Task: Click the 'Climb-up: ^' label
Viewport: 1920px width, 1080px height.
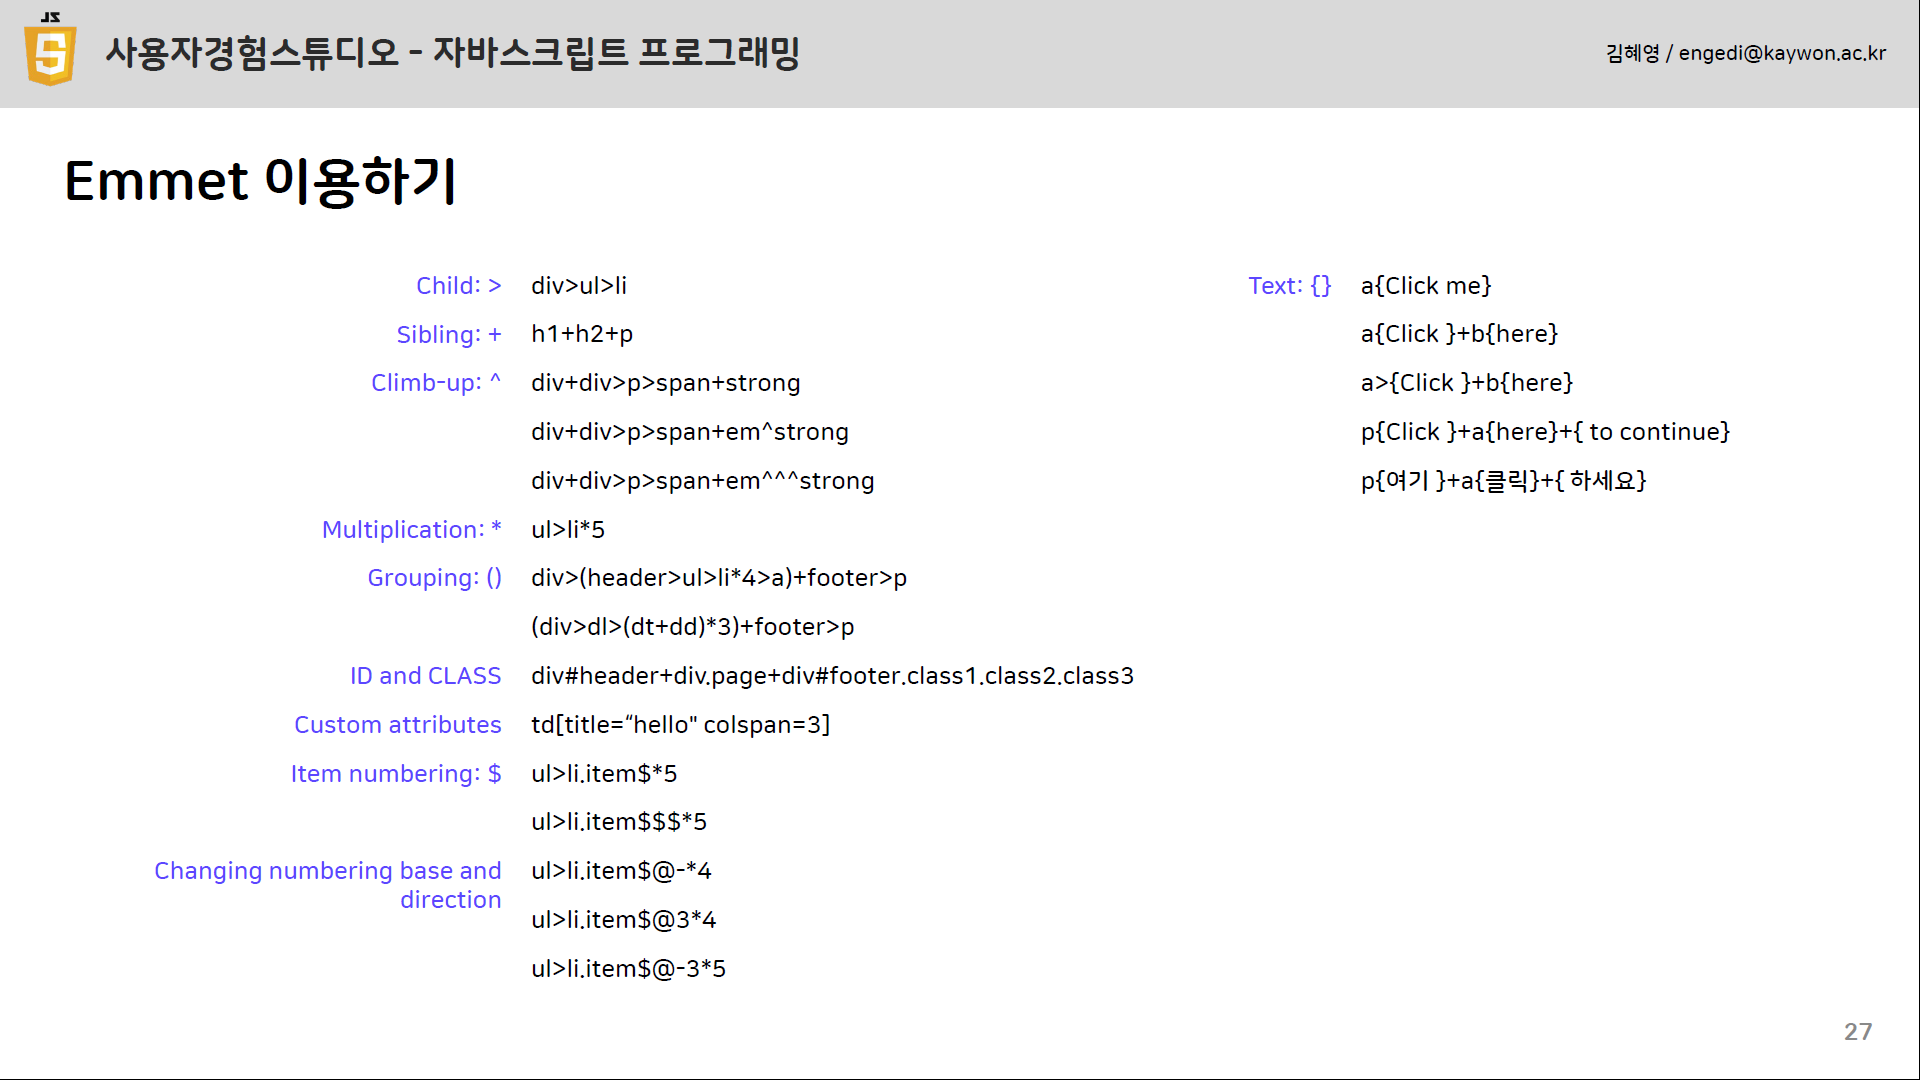Action: (x=435, y=383)
